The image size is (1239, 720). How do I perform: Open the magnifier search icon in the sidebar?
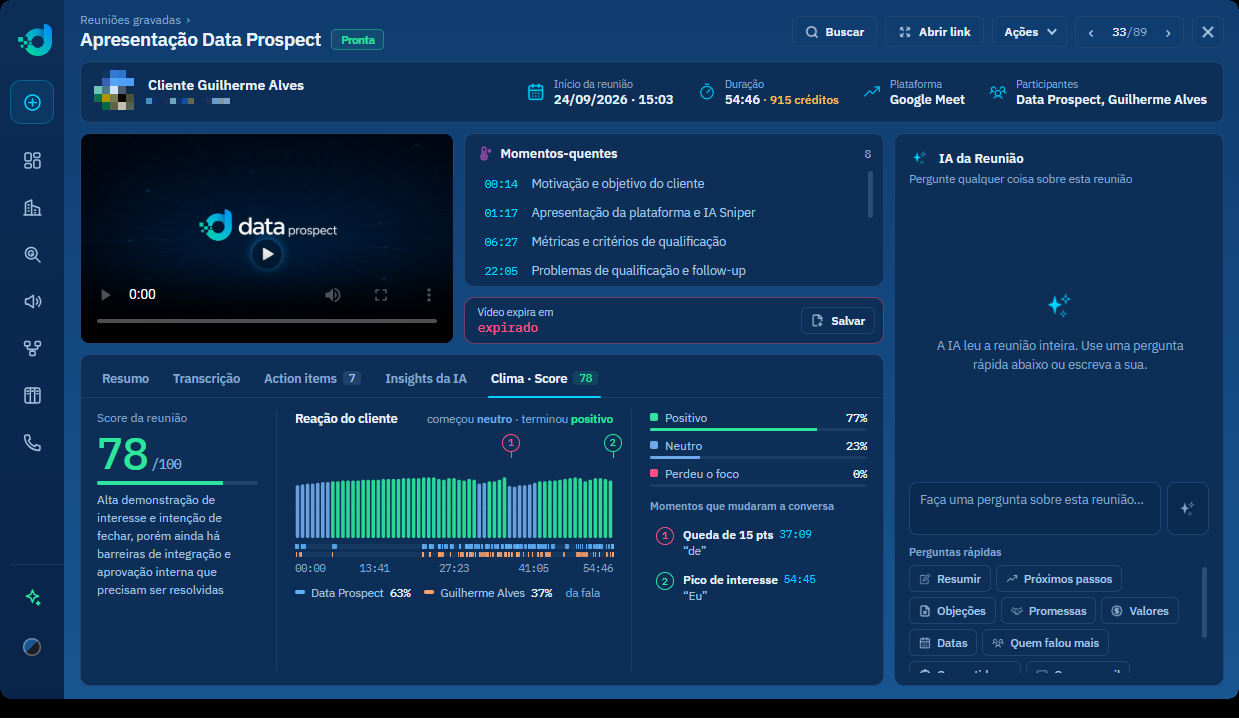32,254
